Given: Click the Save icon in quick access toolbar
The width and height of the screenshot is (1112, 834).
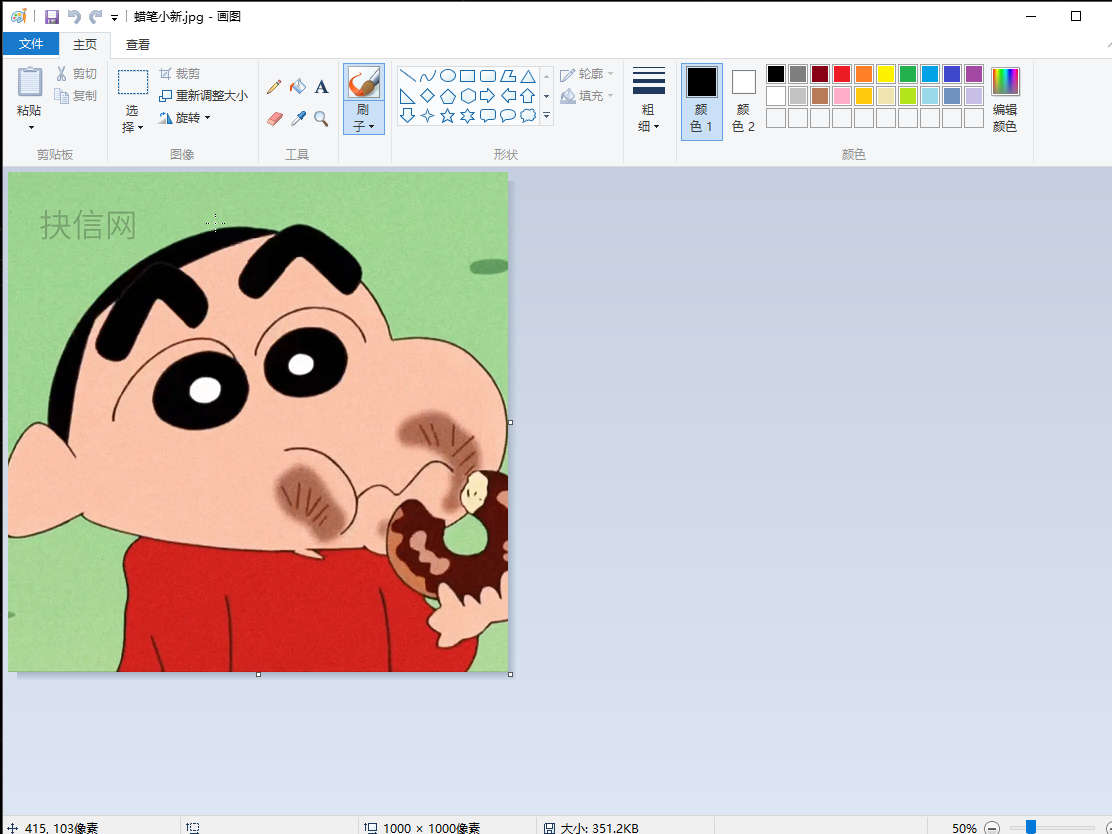Looking at the screenshot, I should click(x=52, y=17).
